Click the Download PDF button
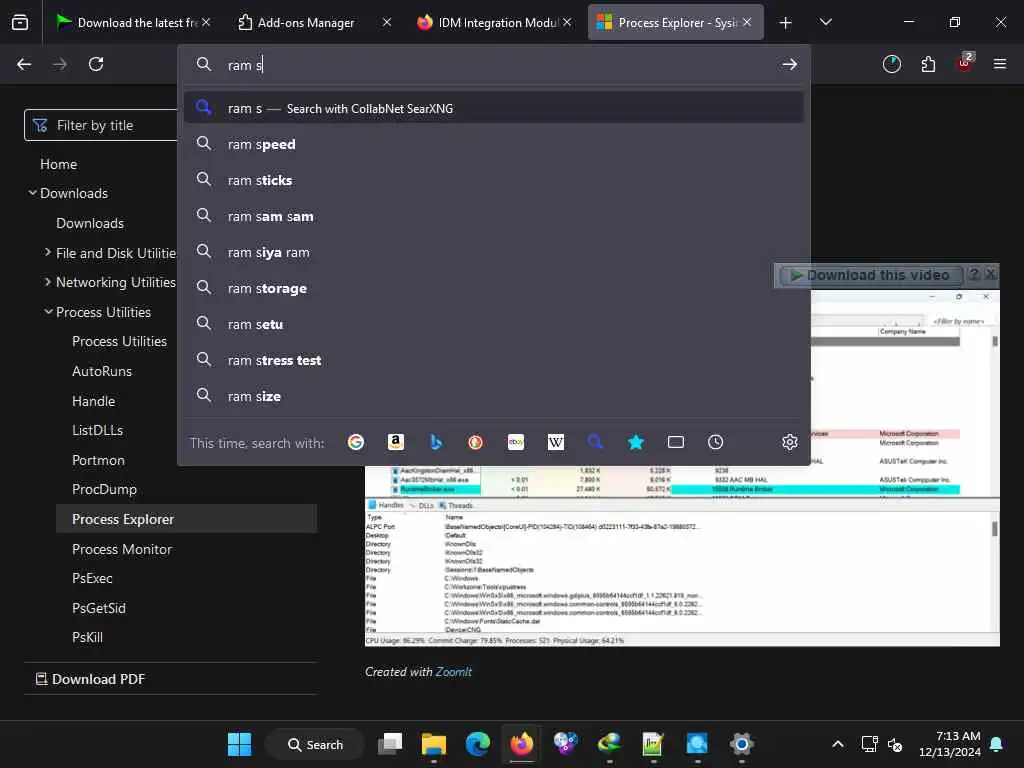The height and width of the screenshot is (768, 1024). coord(90,679)
